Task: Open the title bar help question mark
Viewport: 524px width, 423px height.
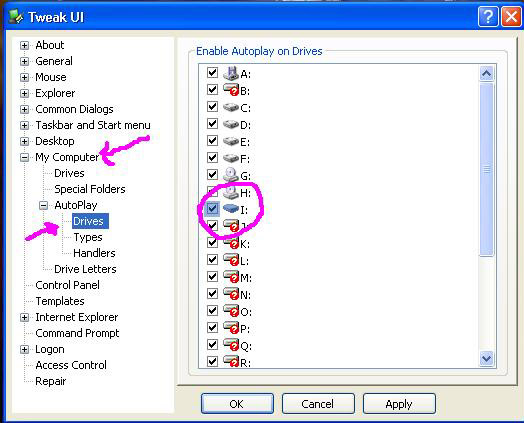Action: pyautogui.click(x=488, y=17)
